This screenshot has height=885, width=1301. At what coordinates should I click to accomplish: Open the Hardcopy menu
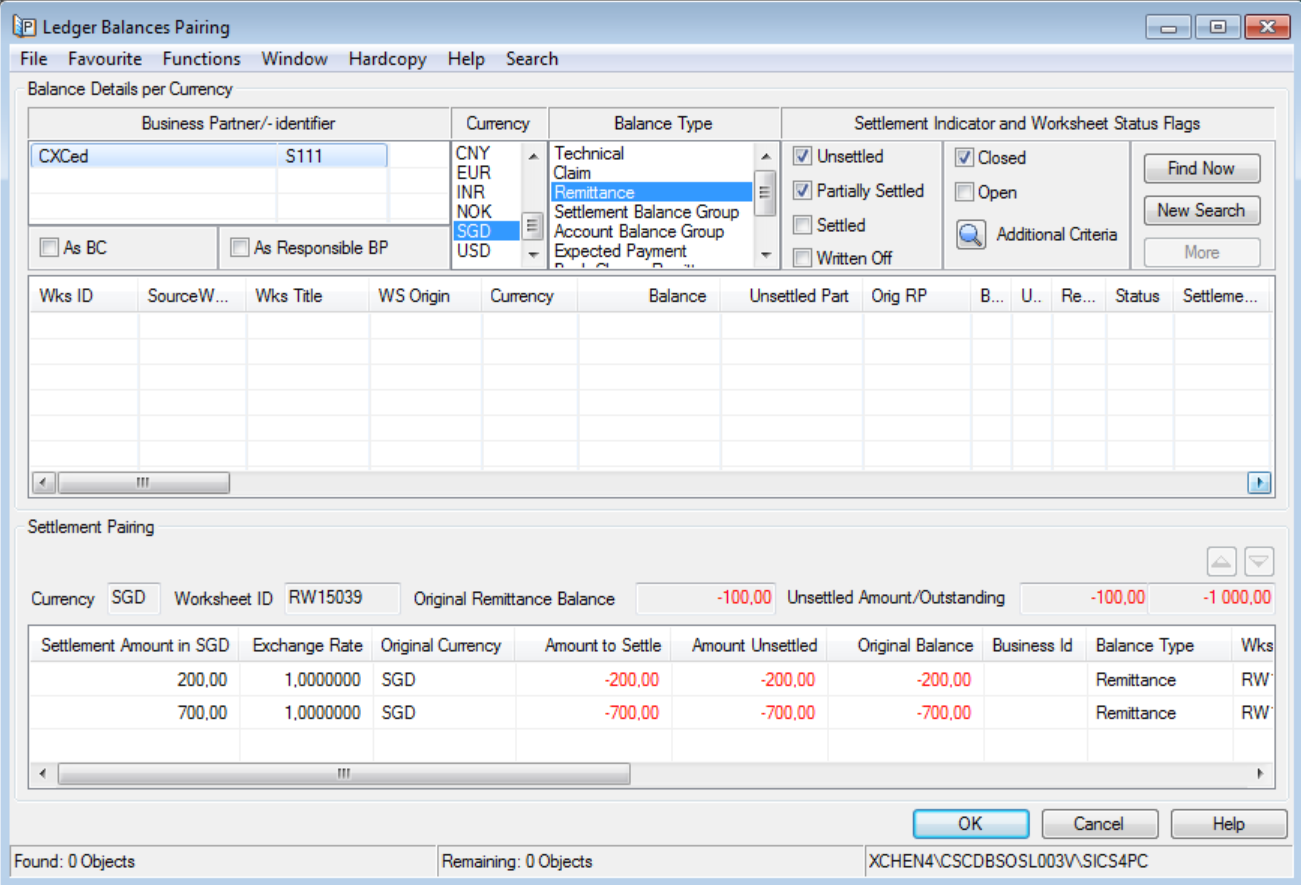(x=387, y=59)
